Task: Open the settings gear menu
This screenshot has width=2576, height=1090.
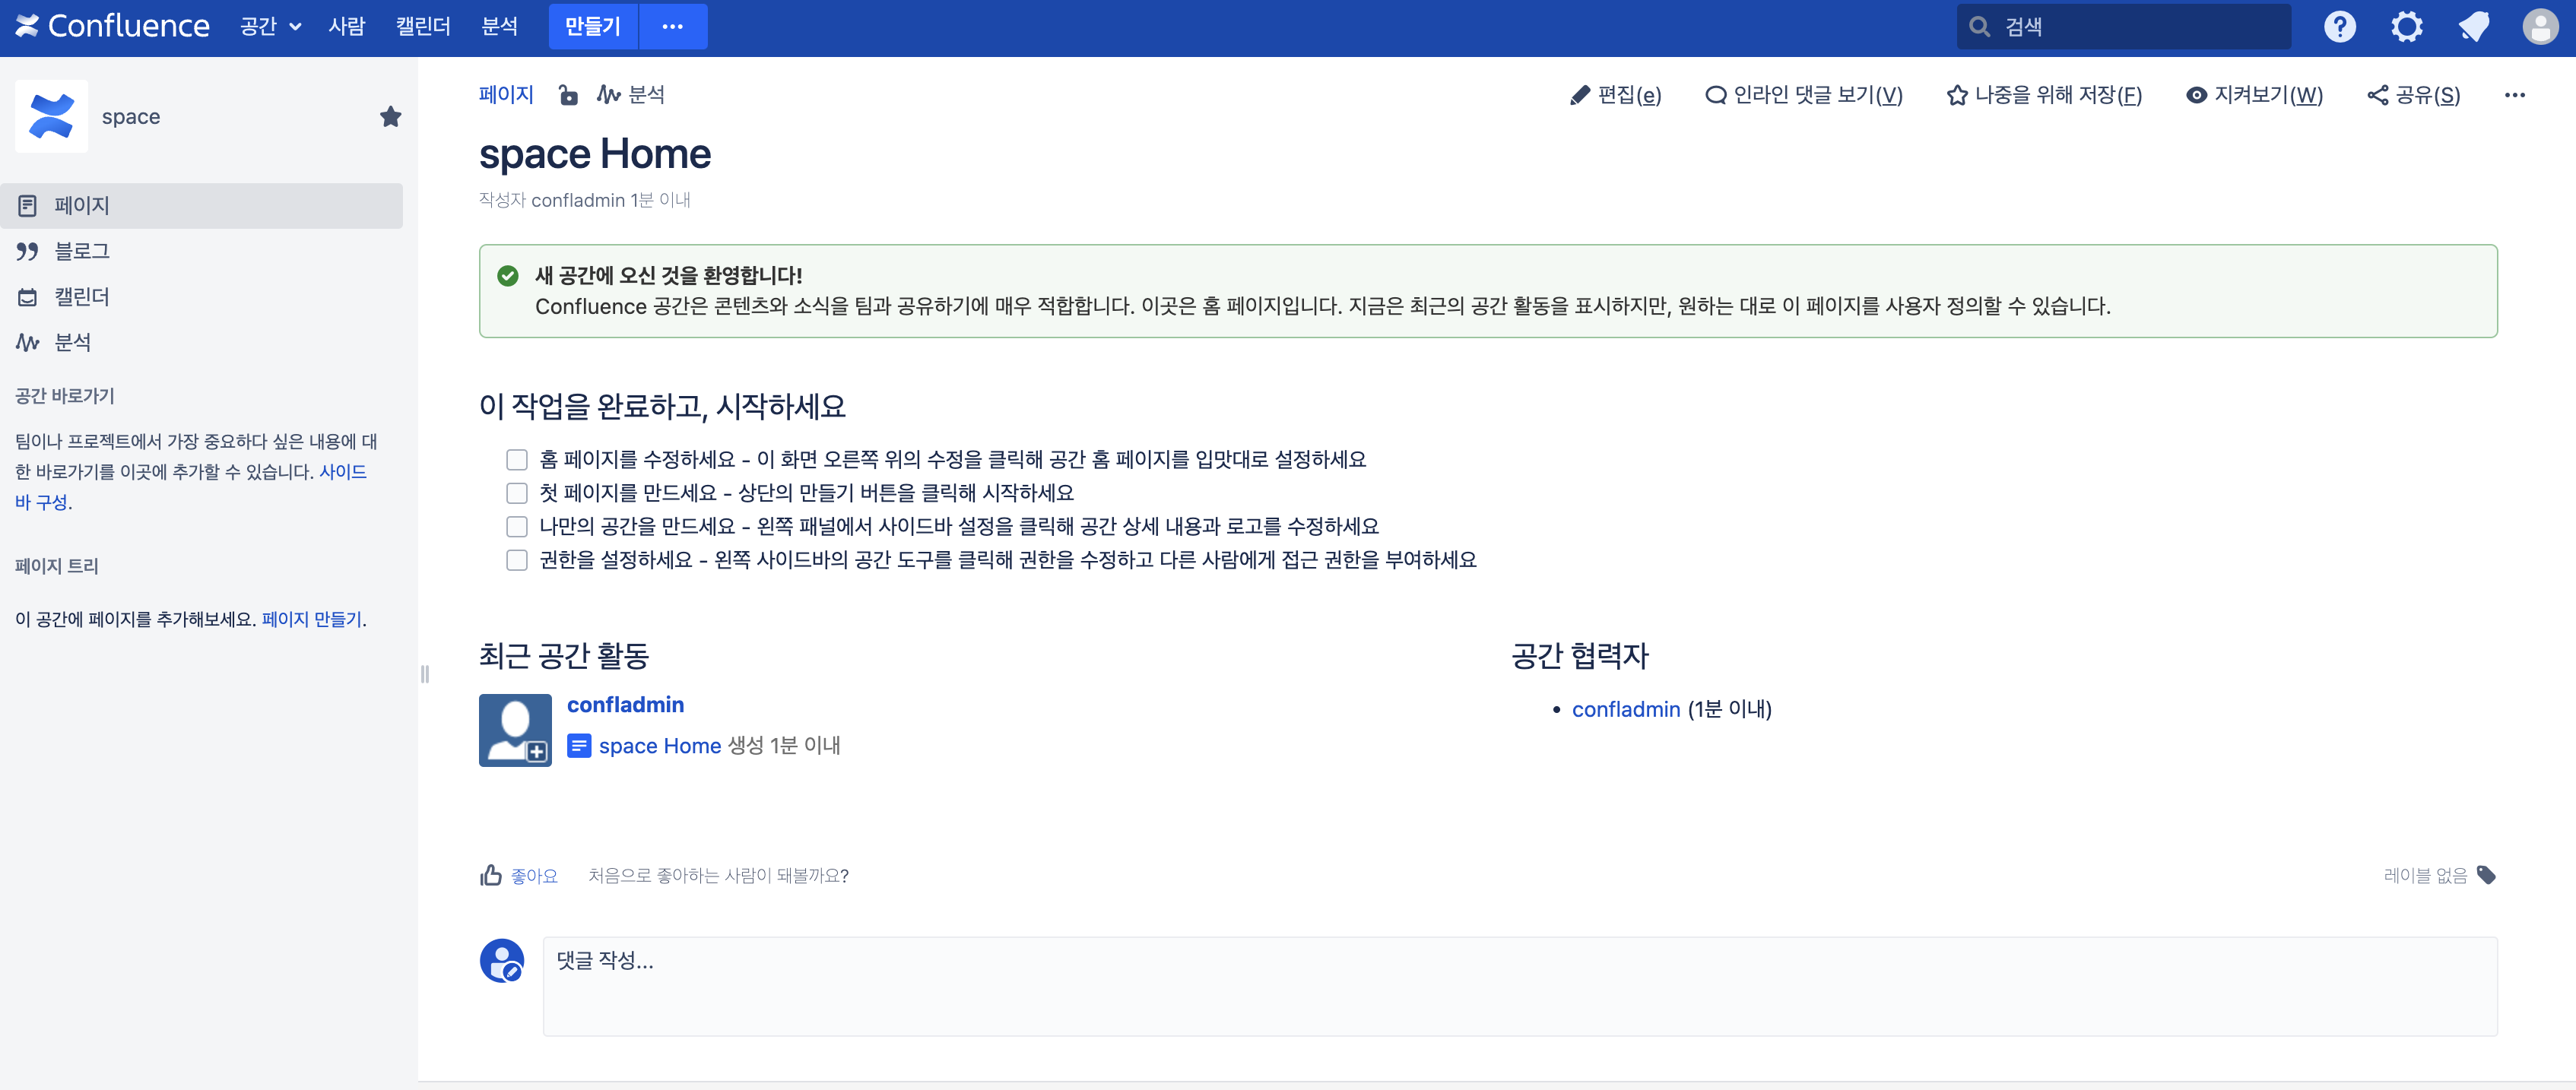Action: pos(2406,27)
